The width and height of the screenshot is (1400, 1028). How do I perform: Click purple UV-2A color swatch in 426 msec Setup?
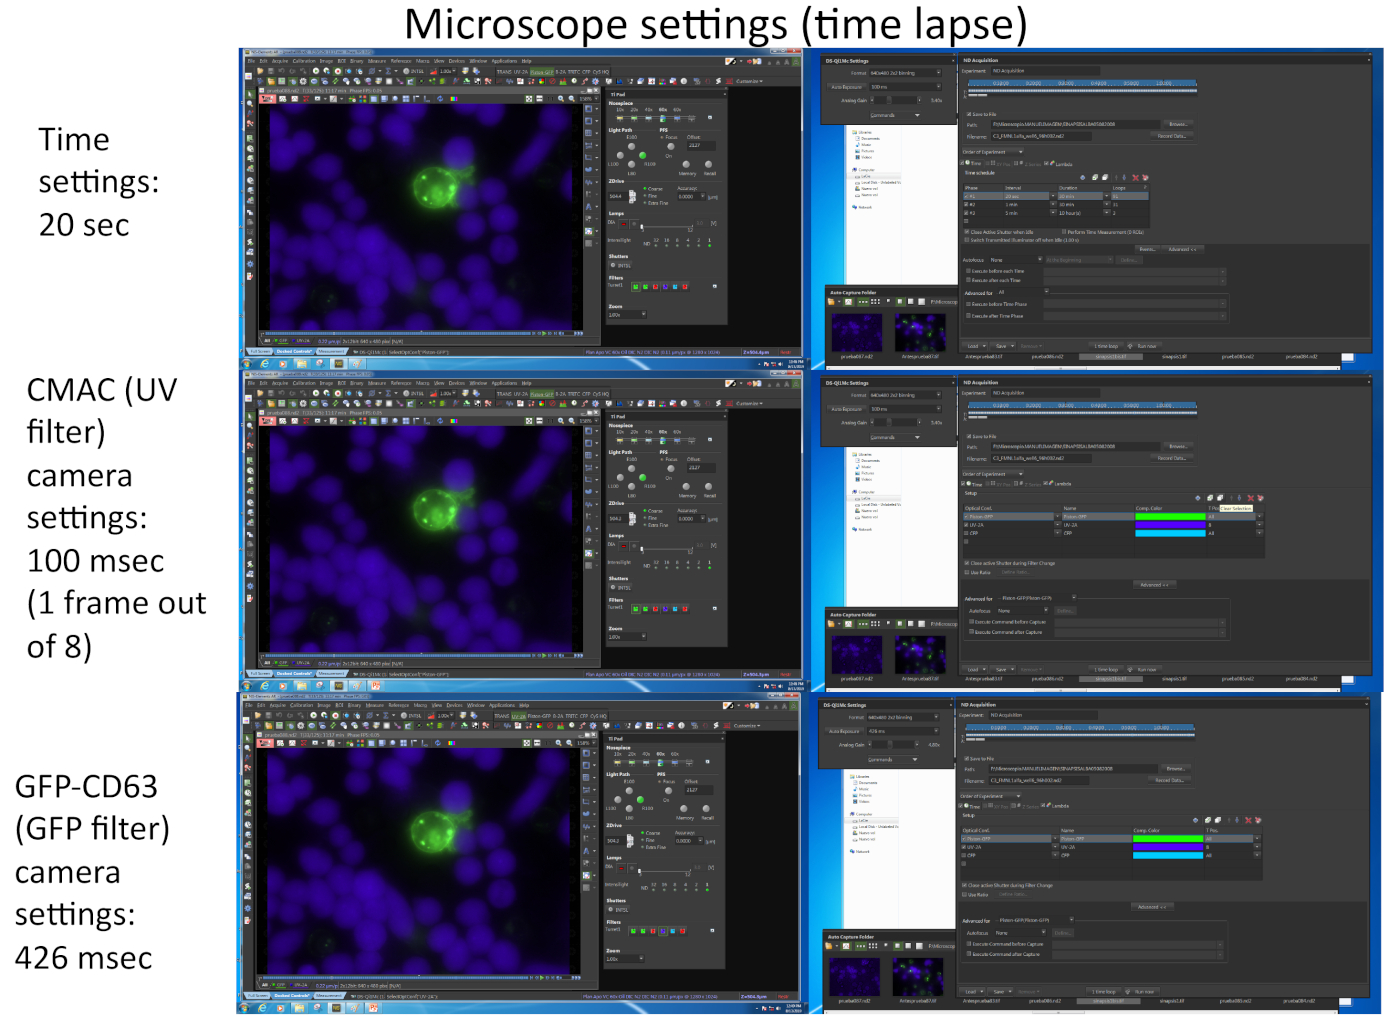(1169, 847)
